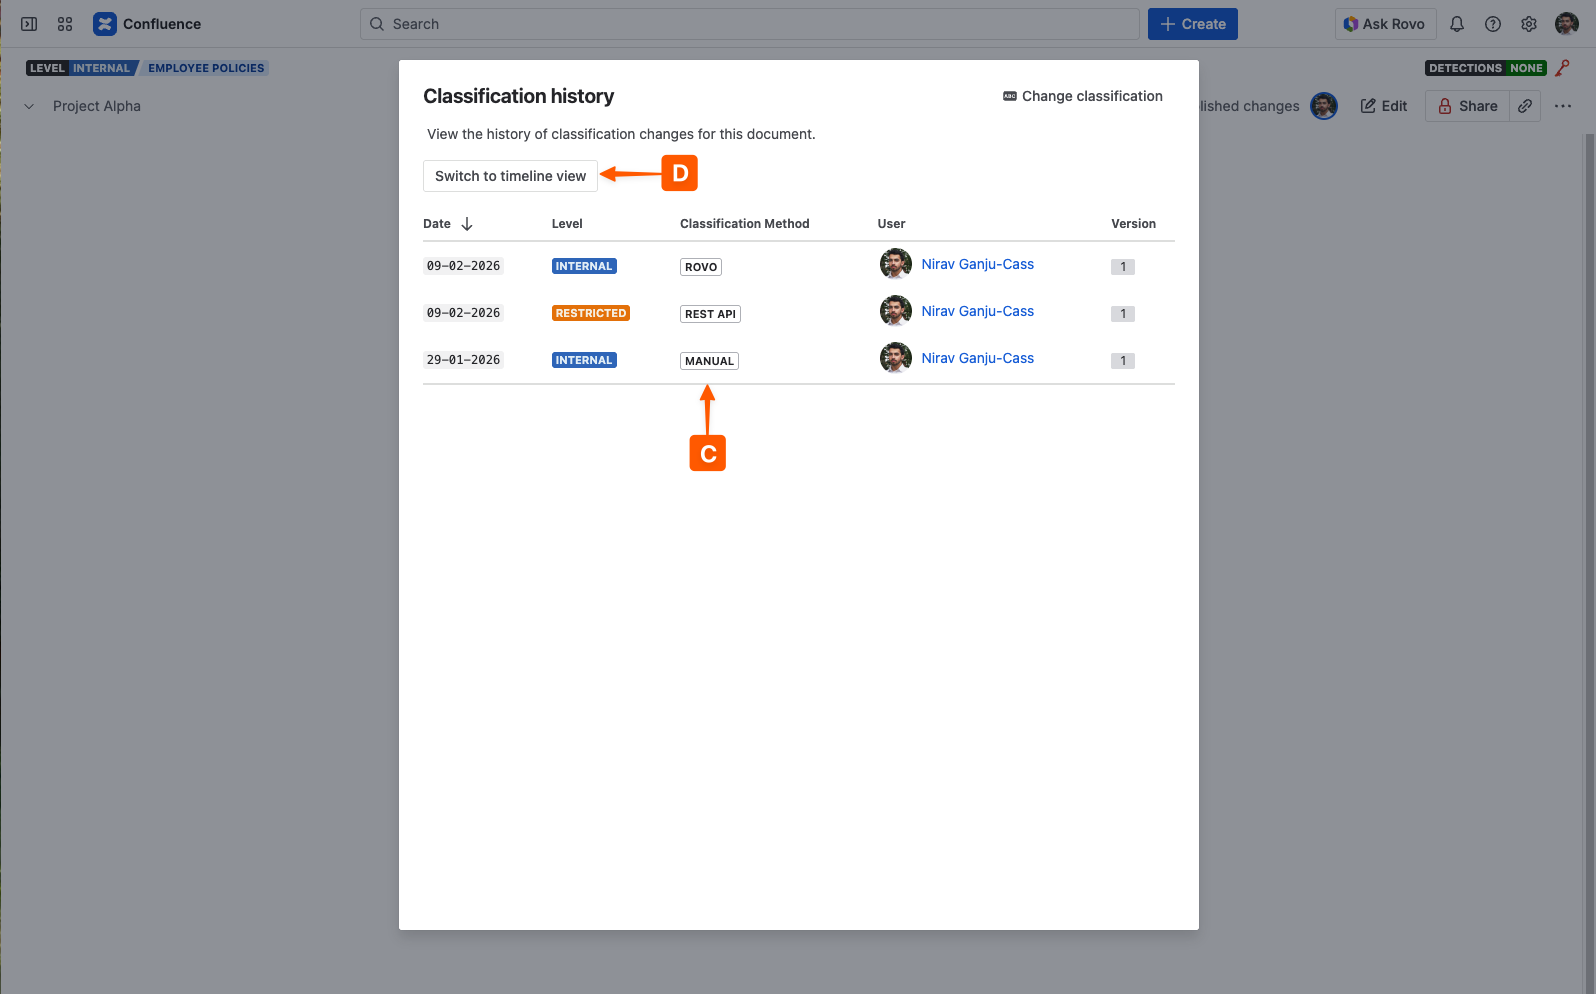Open Ask Rovo assistant

coord(1385,24)
